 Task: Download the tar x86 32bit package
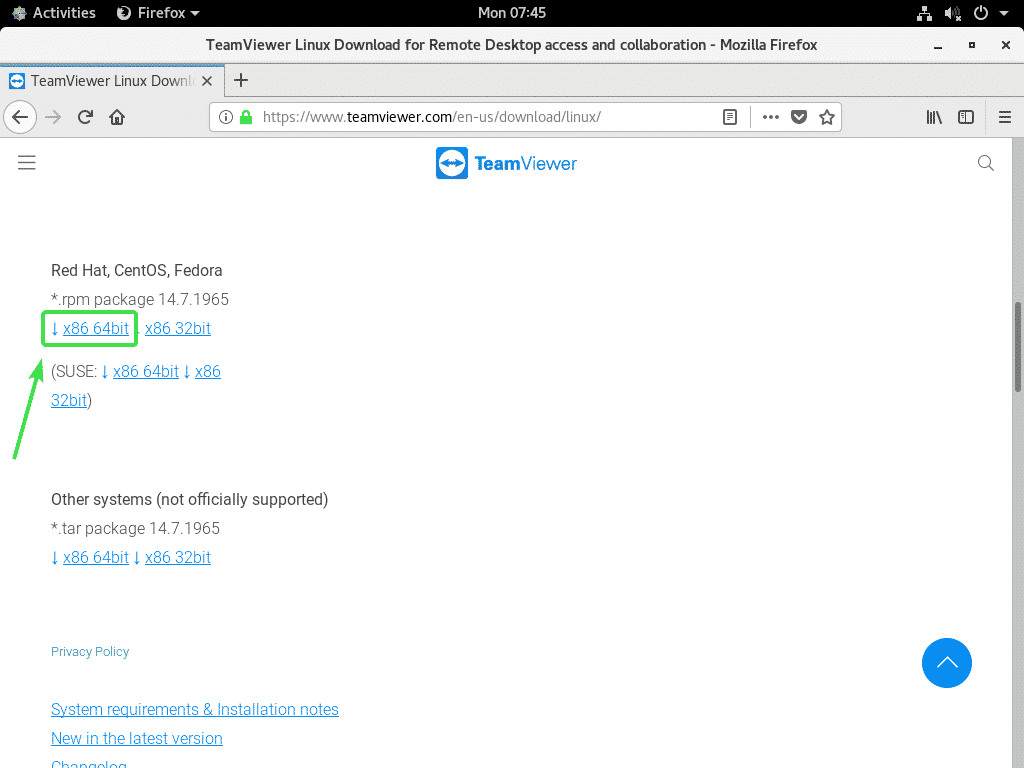coord(178,558)
